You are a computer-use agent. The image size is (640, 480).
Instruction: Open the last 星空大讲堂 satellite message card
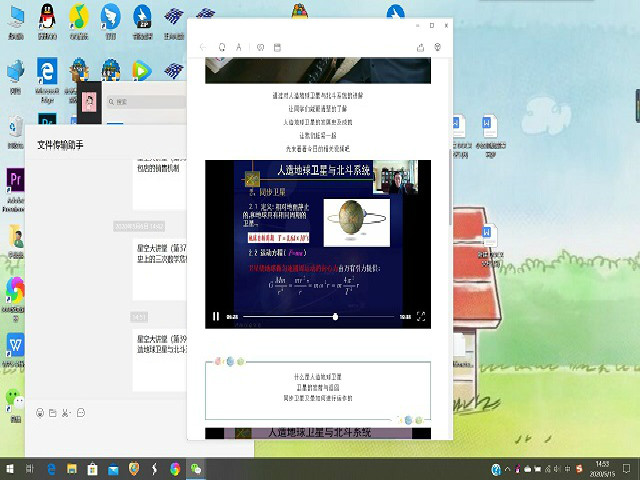pyautogui.click(x=160, y=361)
